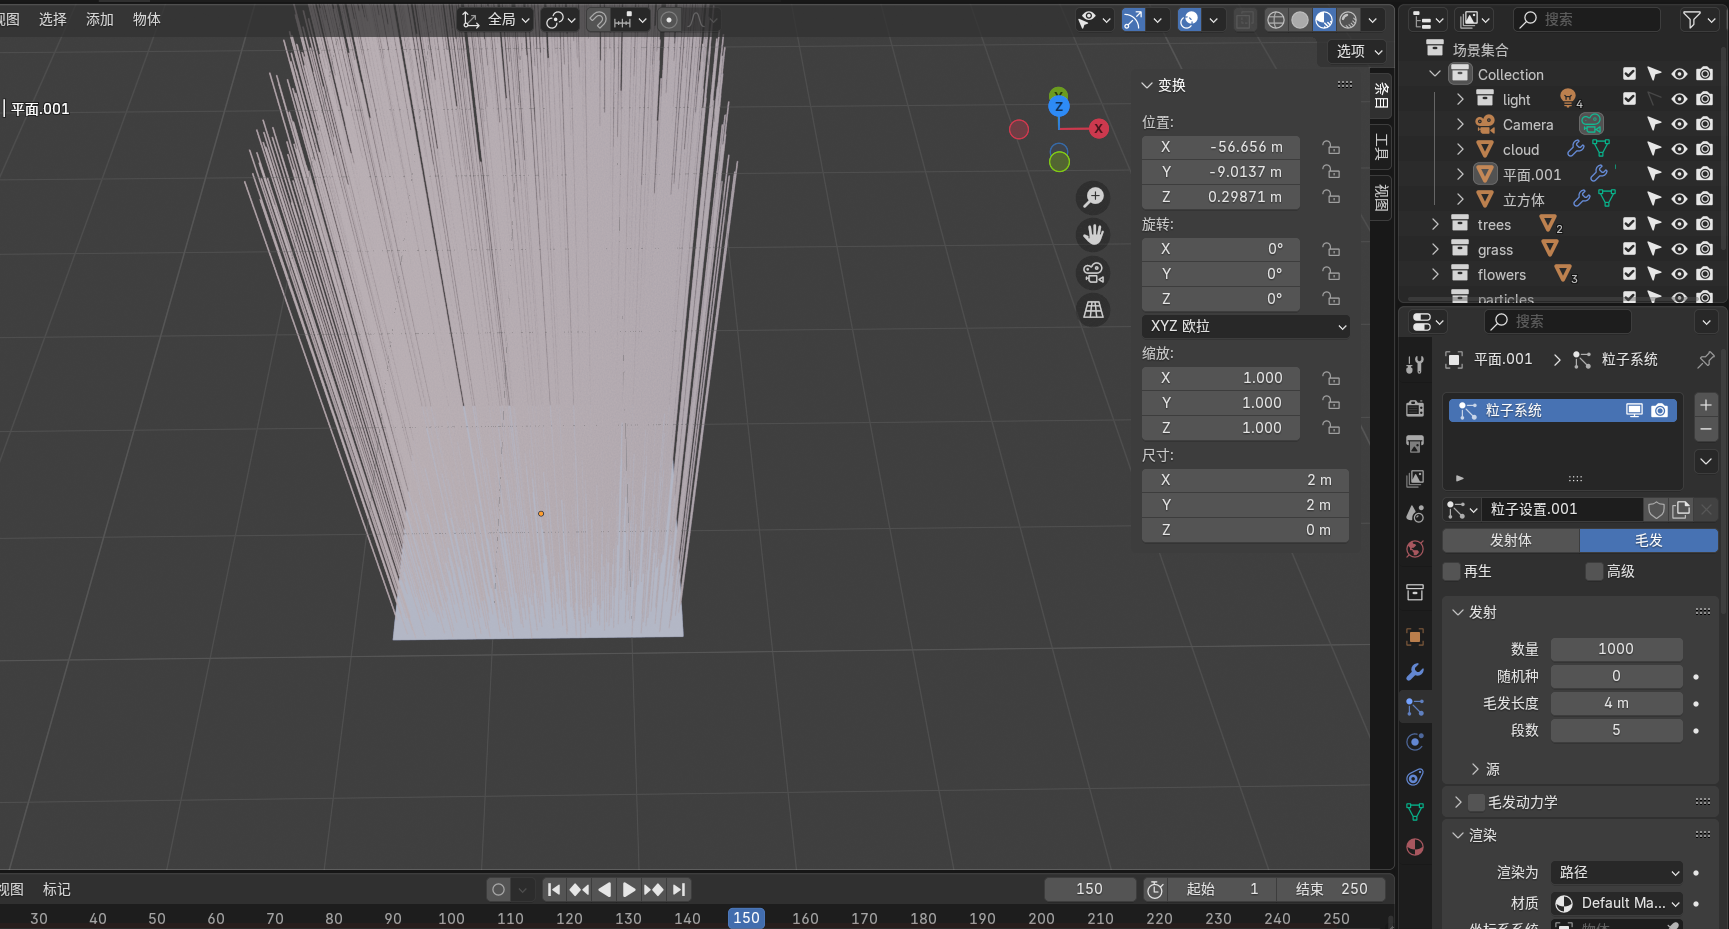
Task: Enable the 高级 checkbox
Action: 1595,571
